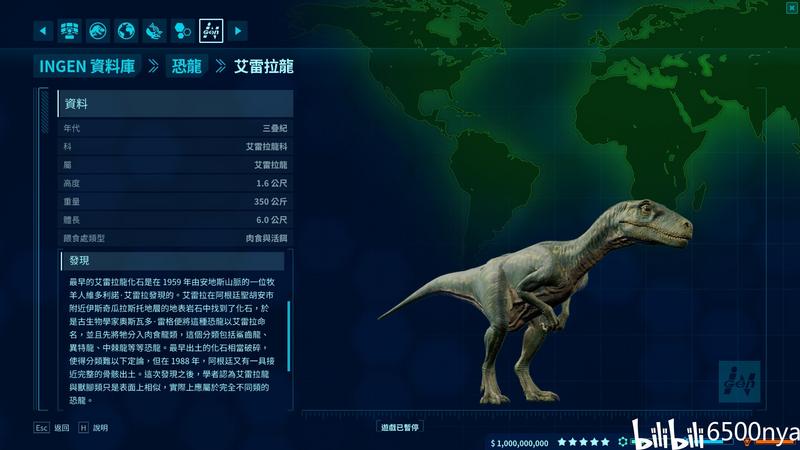
Task: Click the 高度 1.6 公尺 row
Action: [x=176, y=183]
